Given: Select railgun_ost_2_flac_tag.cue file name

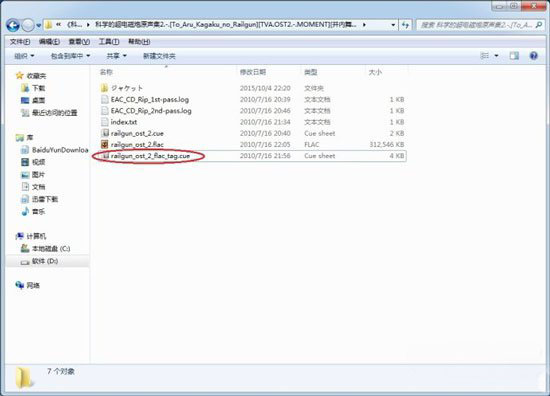Looking at the screenshot, I should [150, 156].
